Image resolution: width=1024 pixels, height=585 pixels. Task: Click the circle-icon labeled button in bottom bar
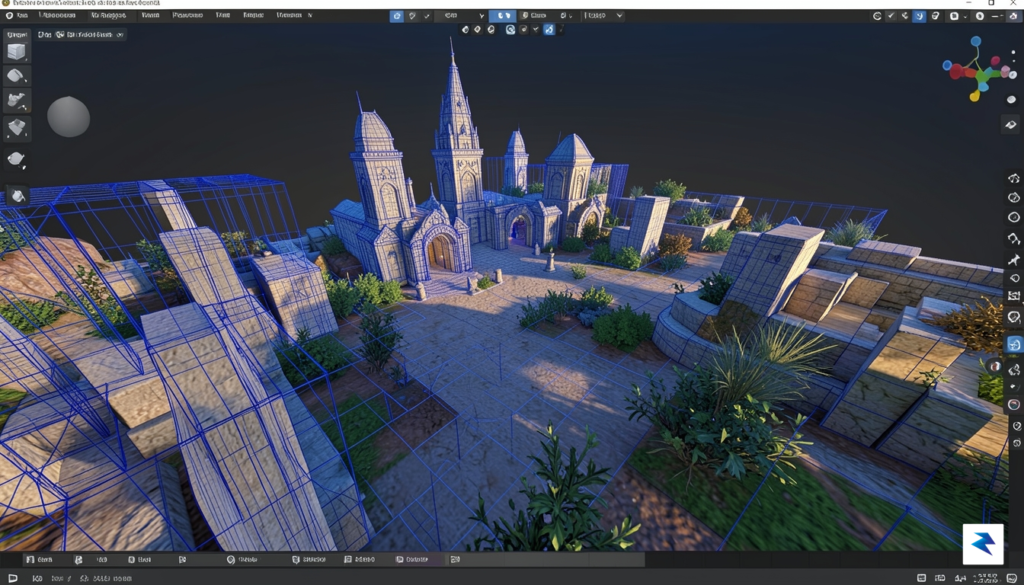coord(242,560)
